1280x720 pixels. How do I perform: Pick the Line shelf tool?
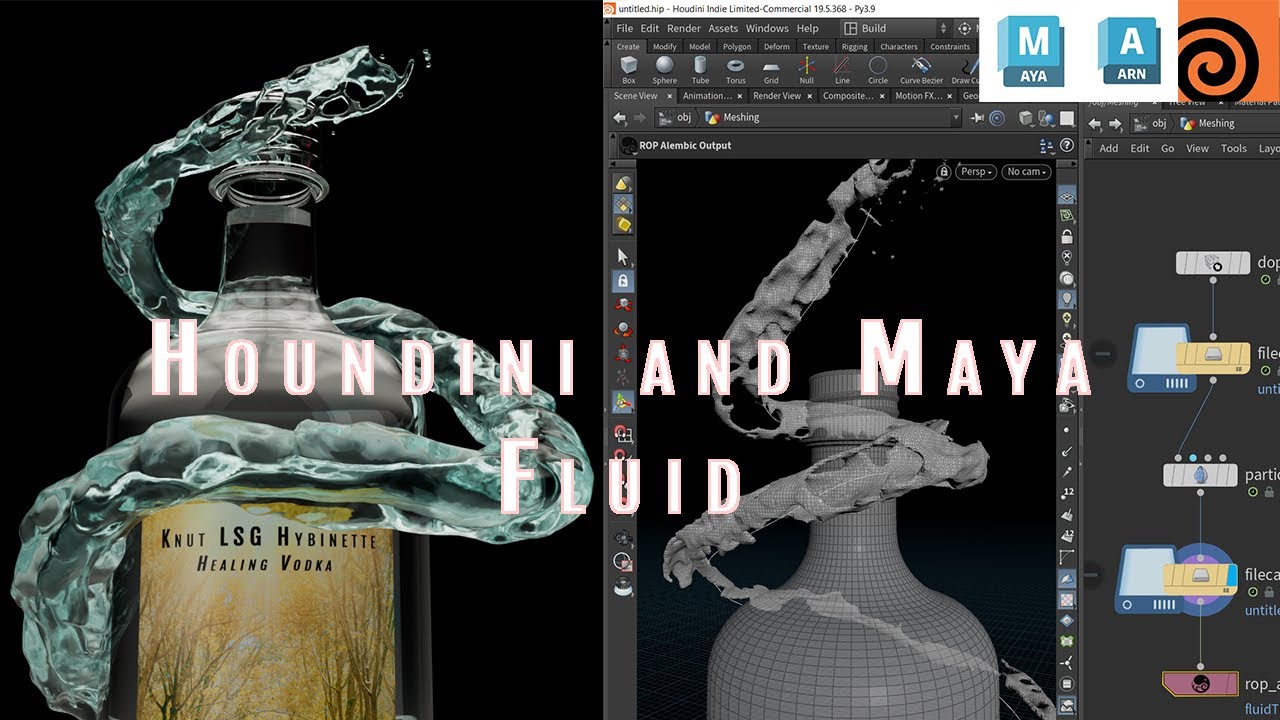pos(842,69)
